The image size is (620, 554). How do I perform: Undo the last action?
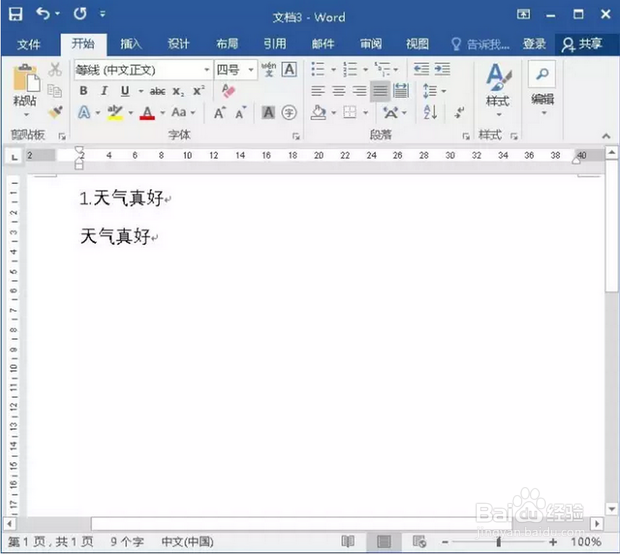click(43, 14)
